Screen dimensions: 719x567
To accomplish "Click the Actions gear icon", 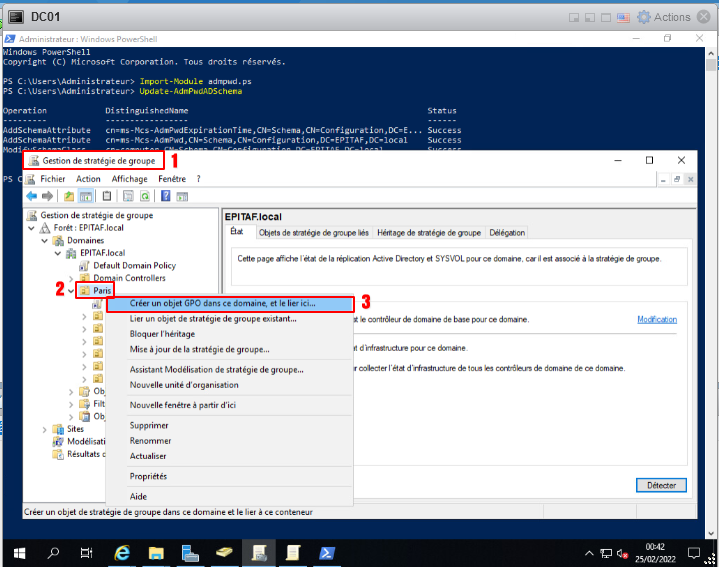I will 643,17.
